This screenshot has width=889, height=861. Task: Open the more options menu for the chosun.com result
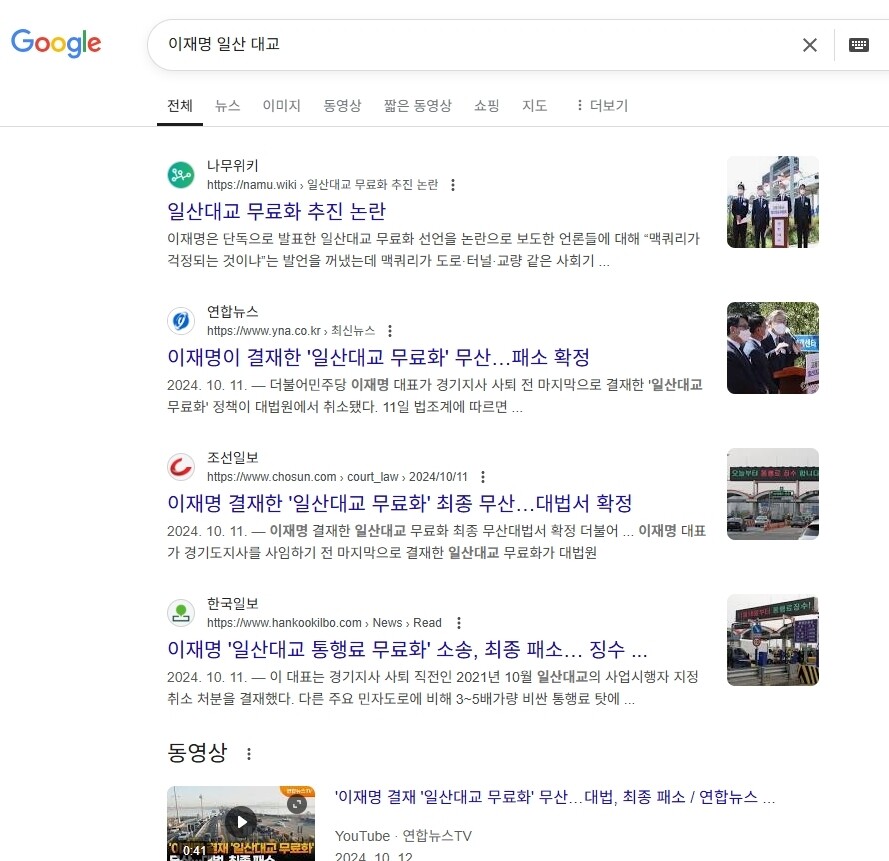pos(482,477)
